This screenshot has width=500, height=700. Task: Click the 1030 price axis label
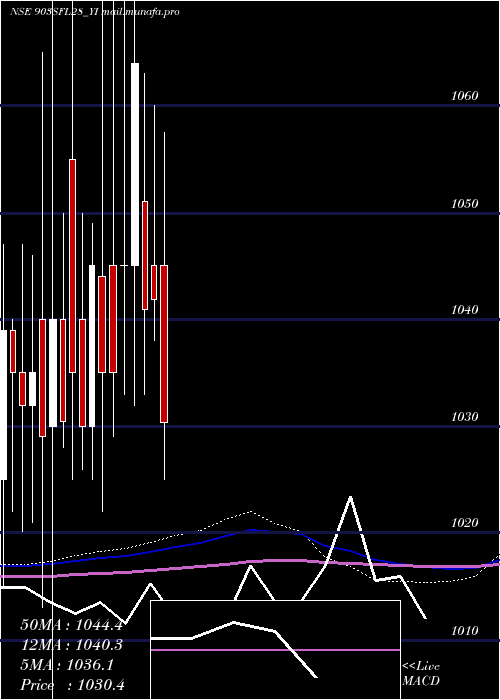(x=465, y=417)
